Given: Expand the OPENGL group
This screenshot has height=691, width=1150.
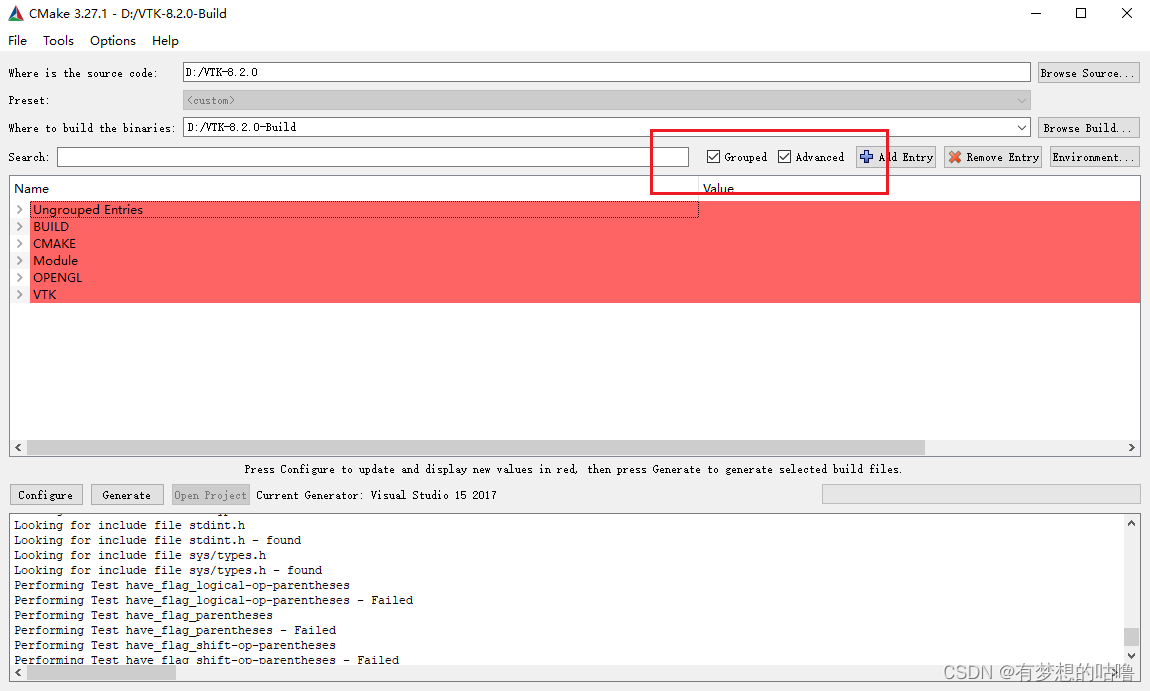Looking at the screenshot, I should [x=19, y=277].
